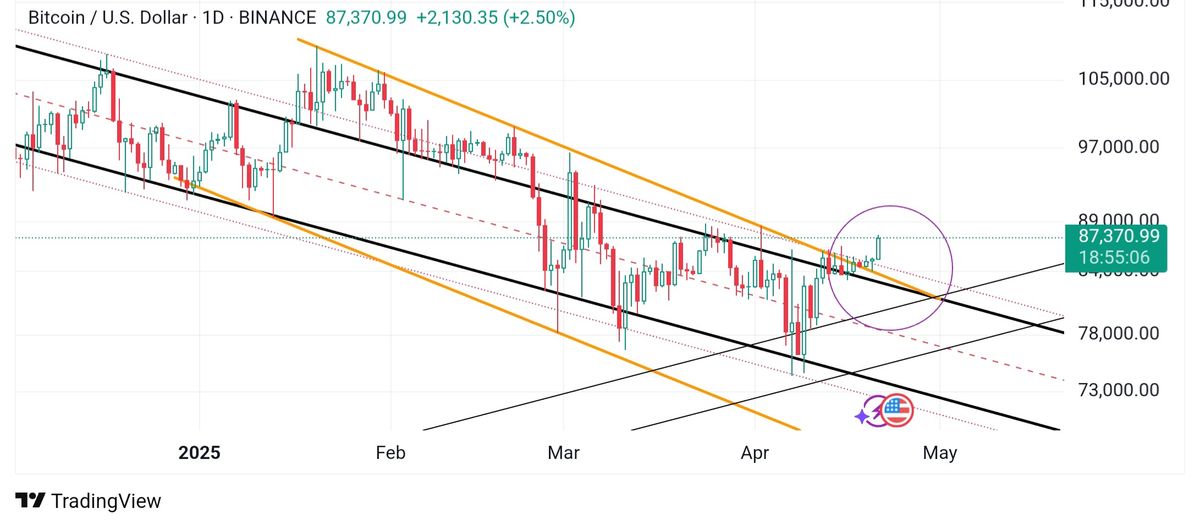Click the Feb label on time axis
Viewport: 1200px width, 527px height.
click(390, 453)
